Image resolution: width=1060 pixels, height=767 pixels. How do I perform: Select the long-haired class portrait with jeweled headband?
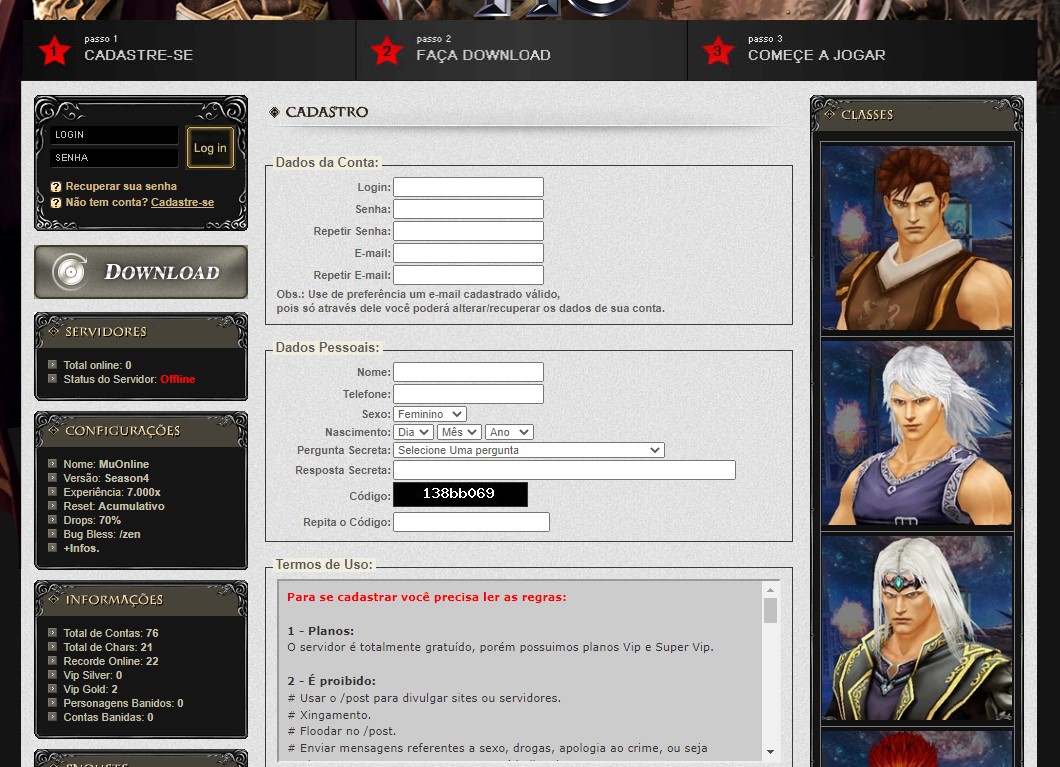[917, 628]
